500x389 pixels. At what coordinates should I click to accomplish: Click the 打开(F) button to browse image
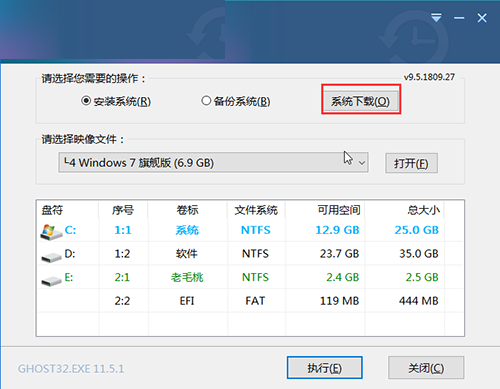tap(411, 163)
